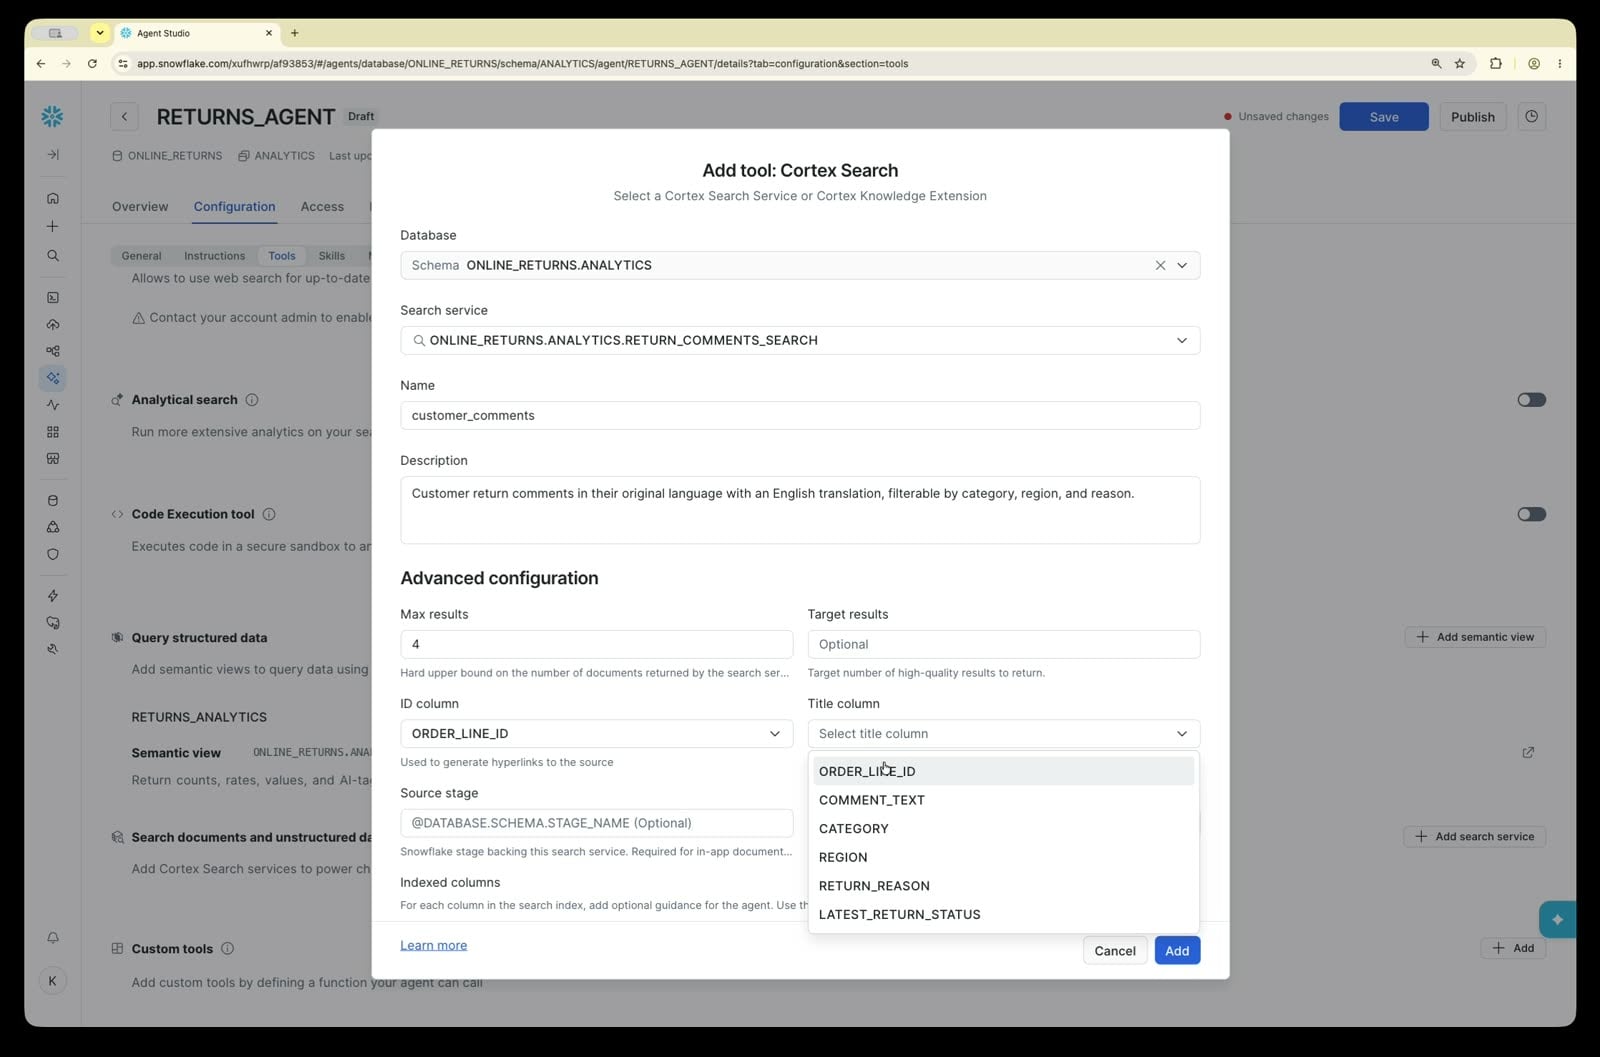Pick CATEGORY in the title column list

1003,828
